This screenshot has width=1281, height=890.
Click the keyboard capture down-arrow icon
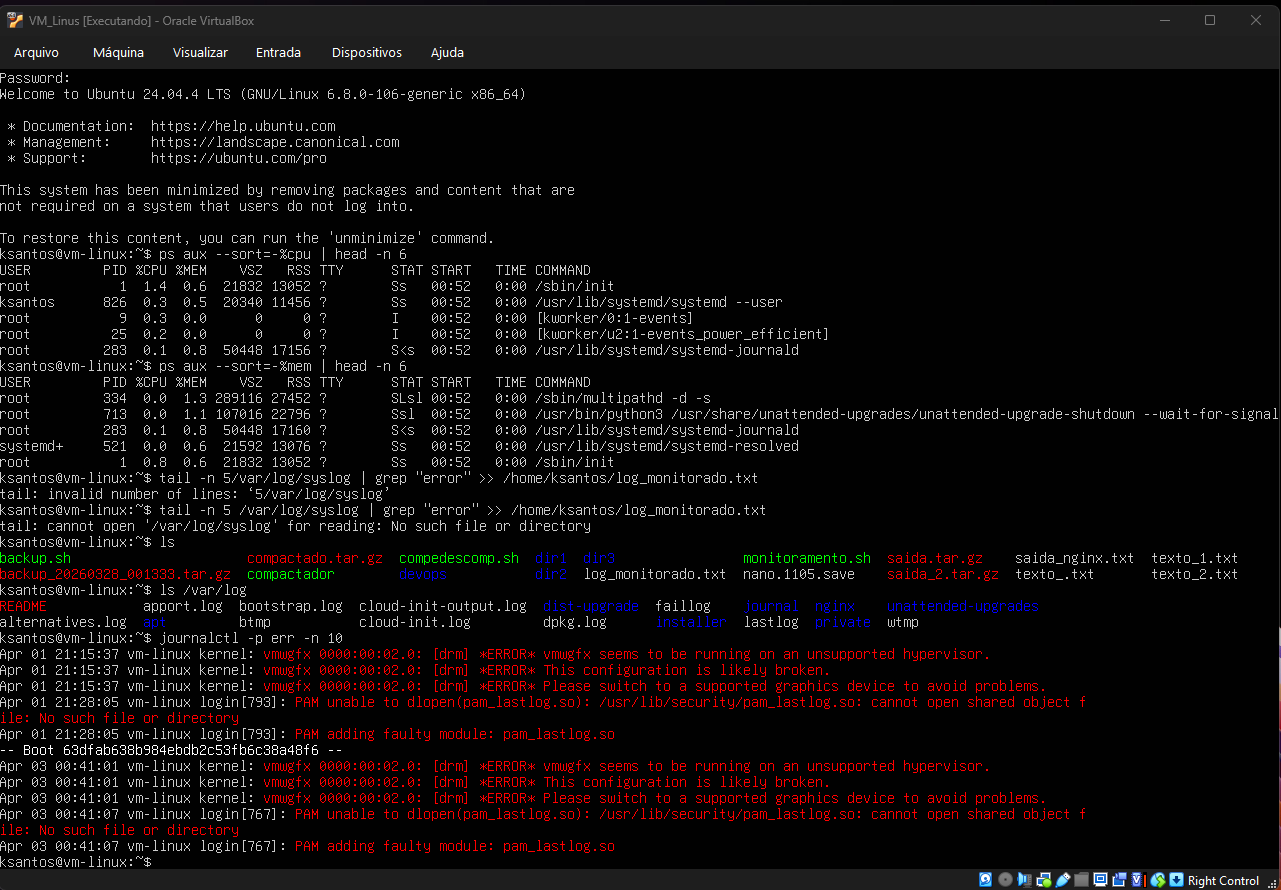point(1176,880)
